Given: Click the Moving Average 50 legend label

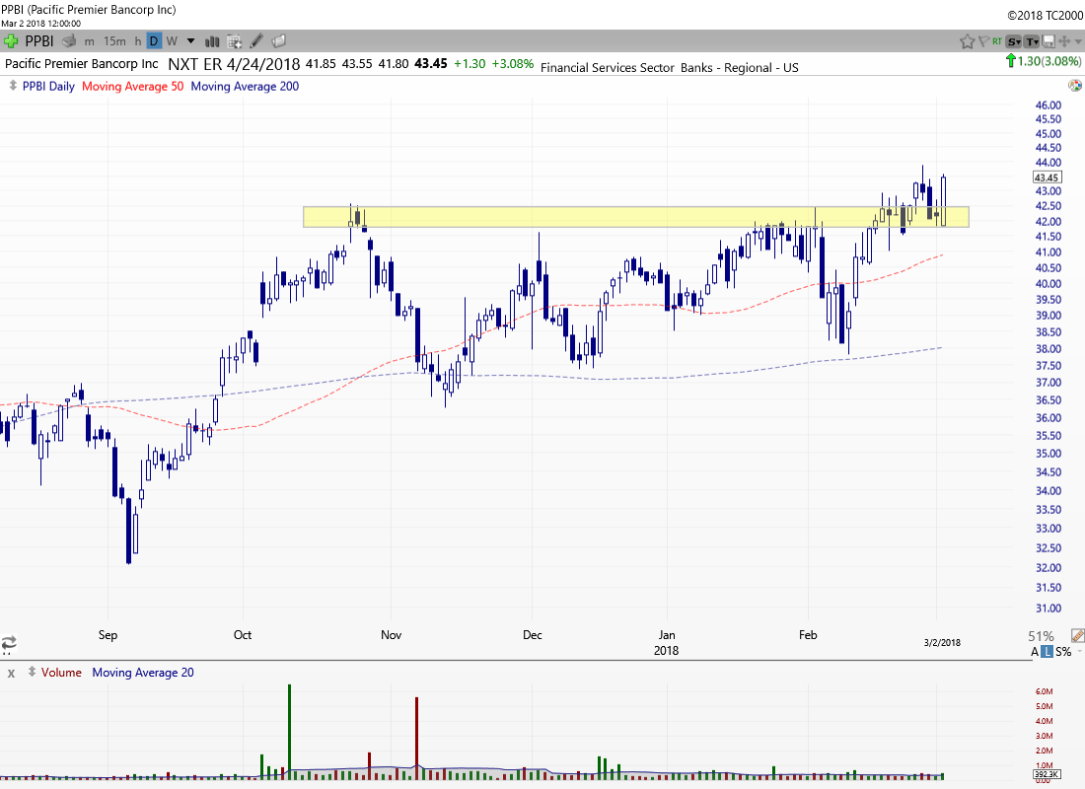Looking at the screenshot, I should coord(132,86).
